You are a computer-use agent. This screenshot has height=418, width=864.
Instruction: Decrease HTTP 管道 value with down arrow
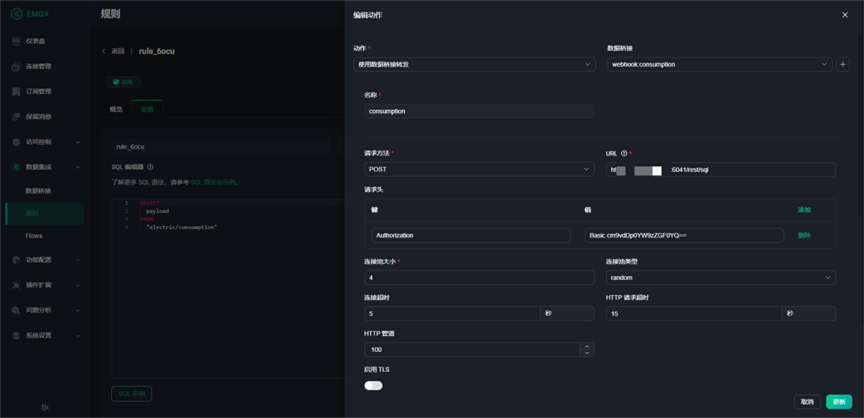587,353
